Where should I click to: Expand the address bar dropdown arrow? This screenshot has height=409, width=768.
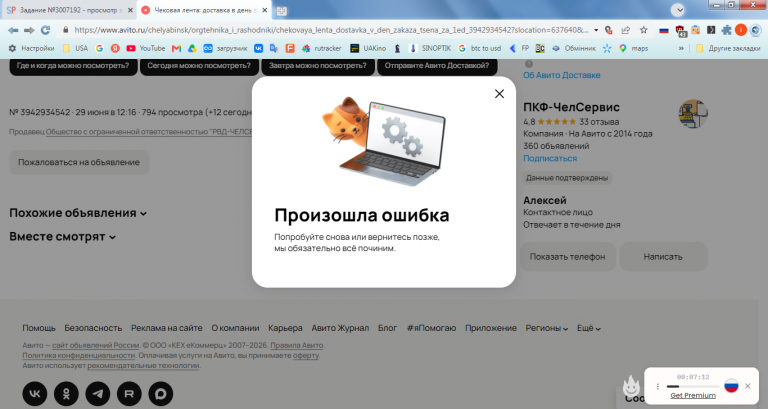pos(596,30)
